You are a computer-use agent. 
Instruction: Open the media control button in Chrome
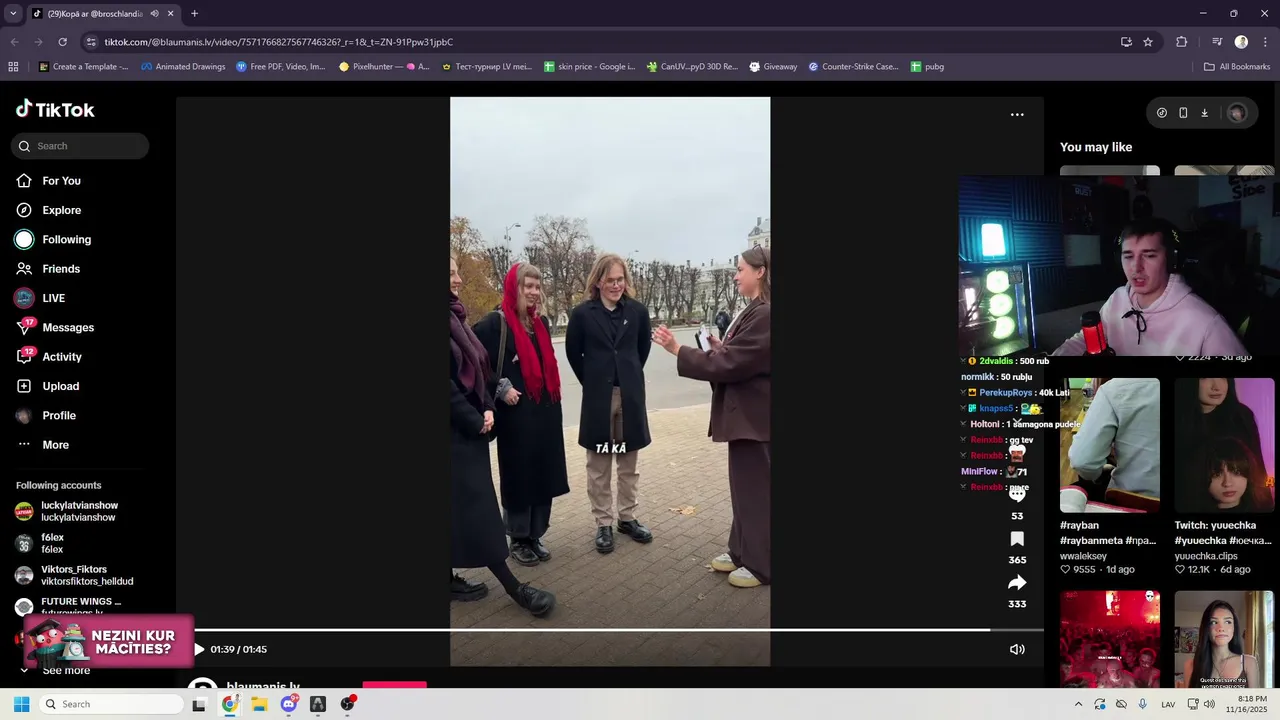coord(1217,42)
